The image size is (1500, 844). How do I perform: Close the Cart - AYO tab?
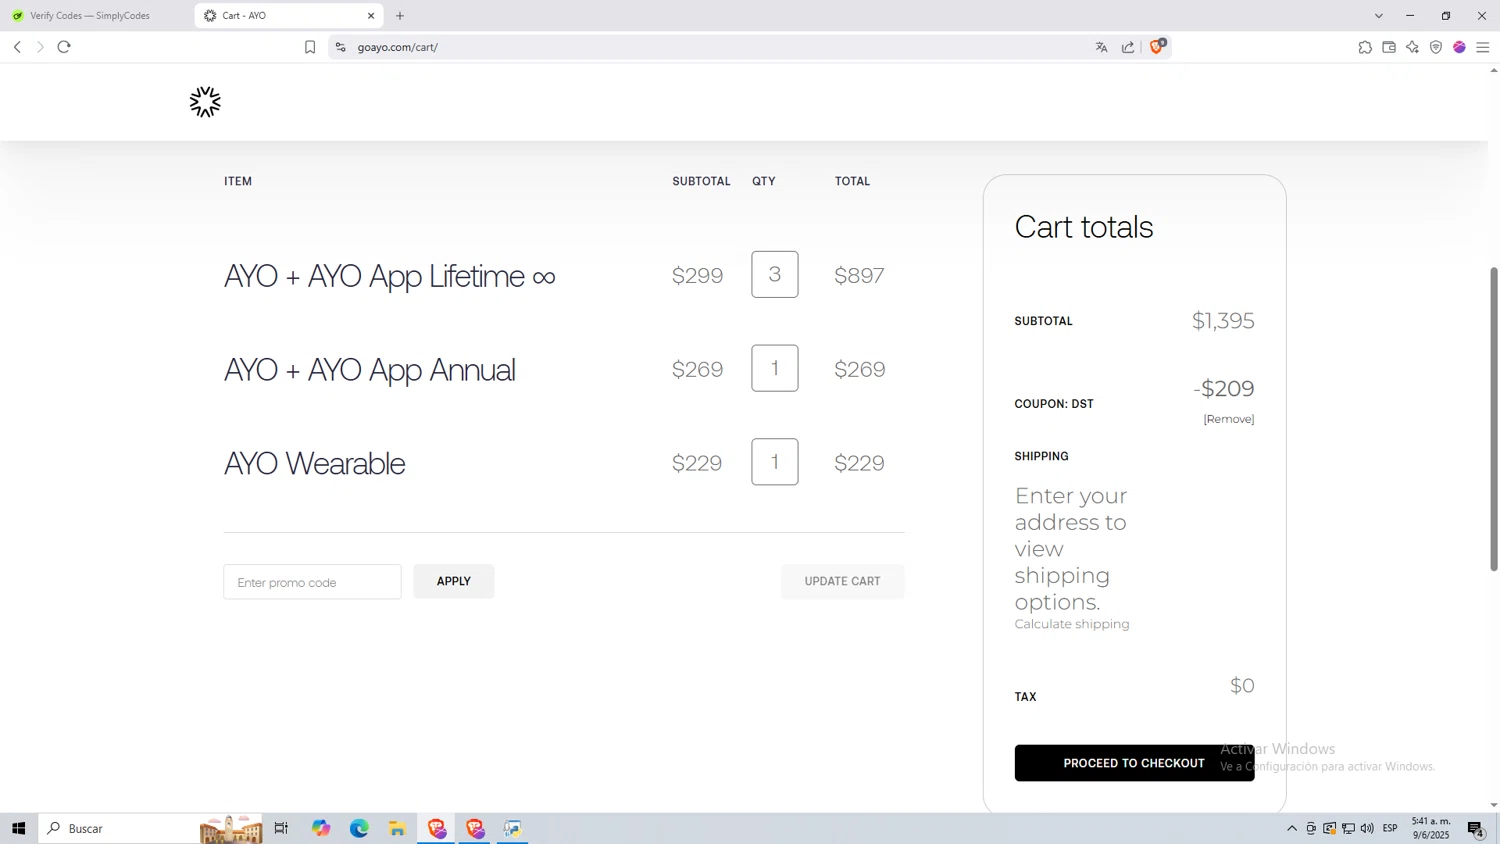click(371, 16)
